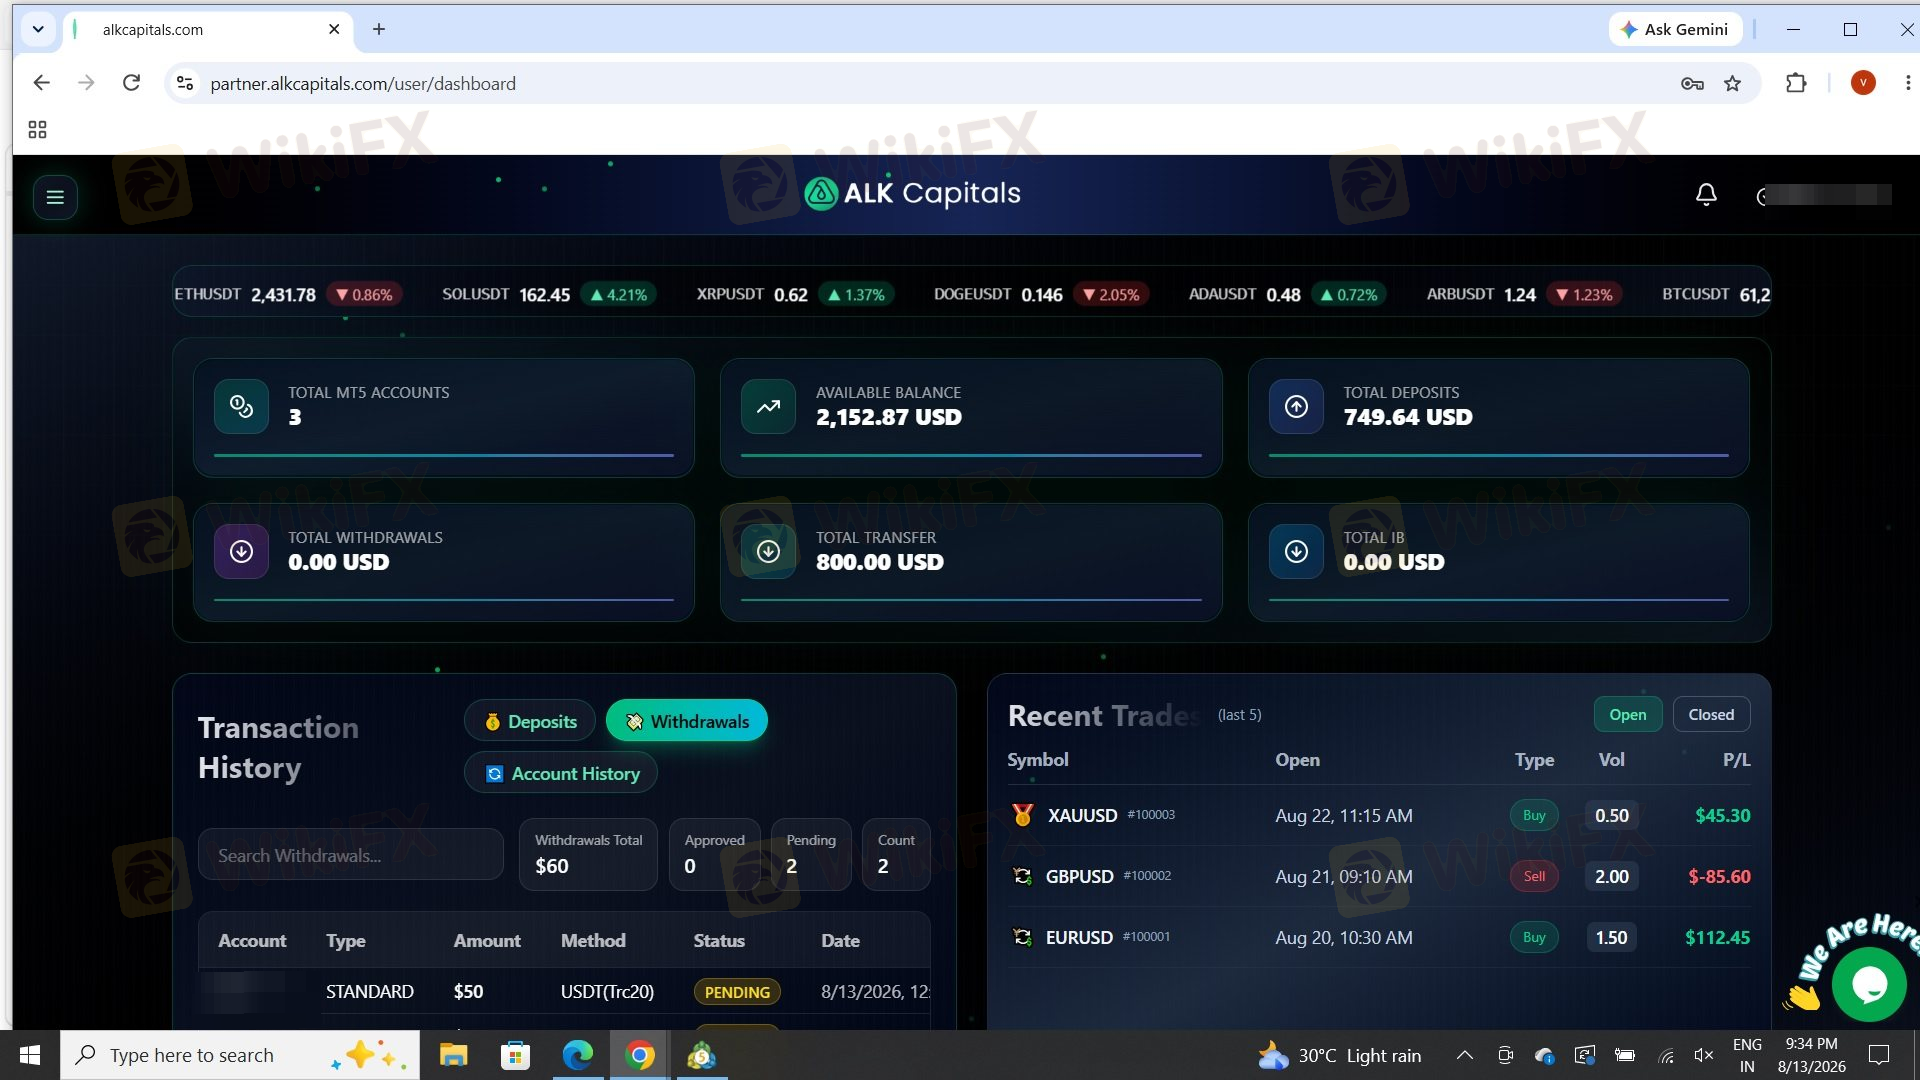Click the USDT(Trc20) method cell
The image size is (1920, 1080).
tap(607, 991)
